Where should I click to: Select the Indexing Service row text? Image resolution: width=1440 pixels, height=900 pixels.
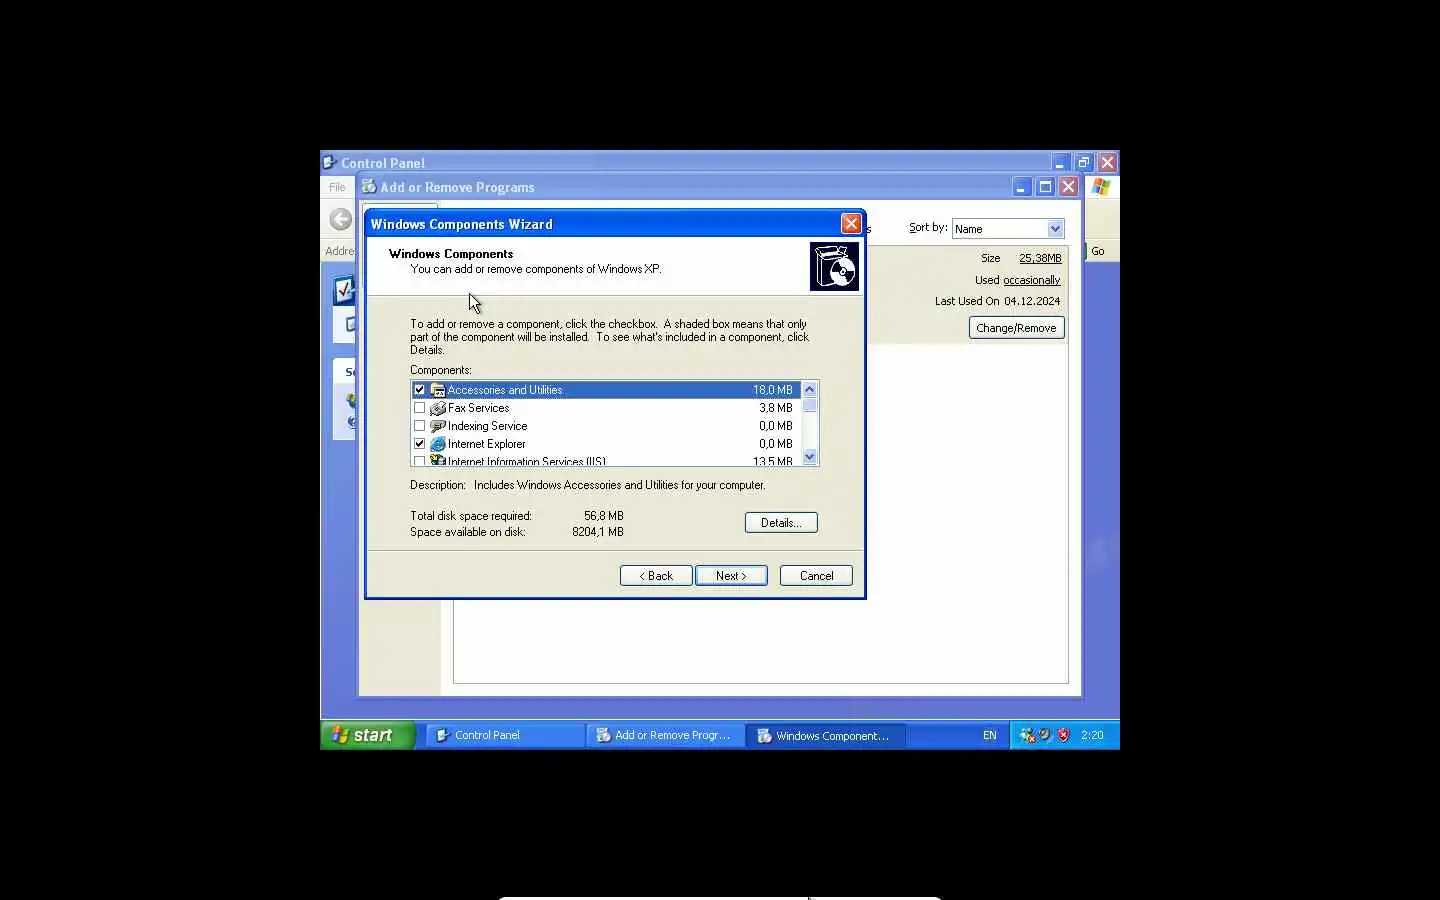(487, 426)
